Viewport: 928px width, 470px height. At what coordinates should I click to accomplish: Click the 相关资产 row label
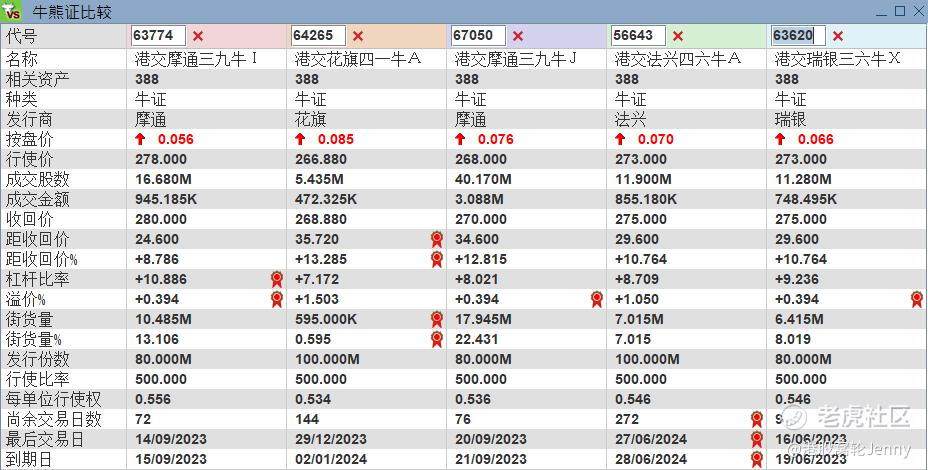37,79
